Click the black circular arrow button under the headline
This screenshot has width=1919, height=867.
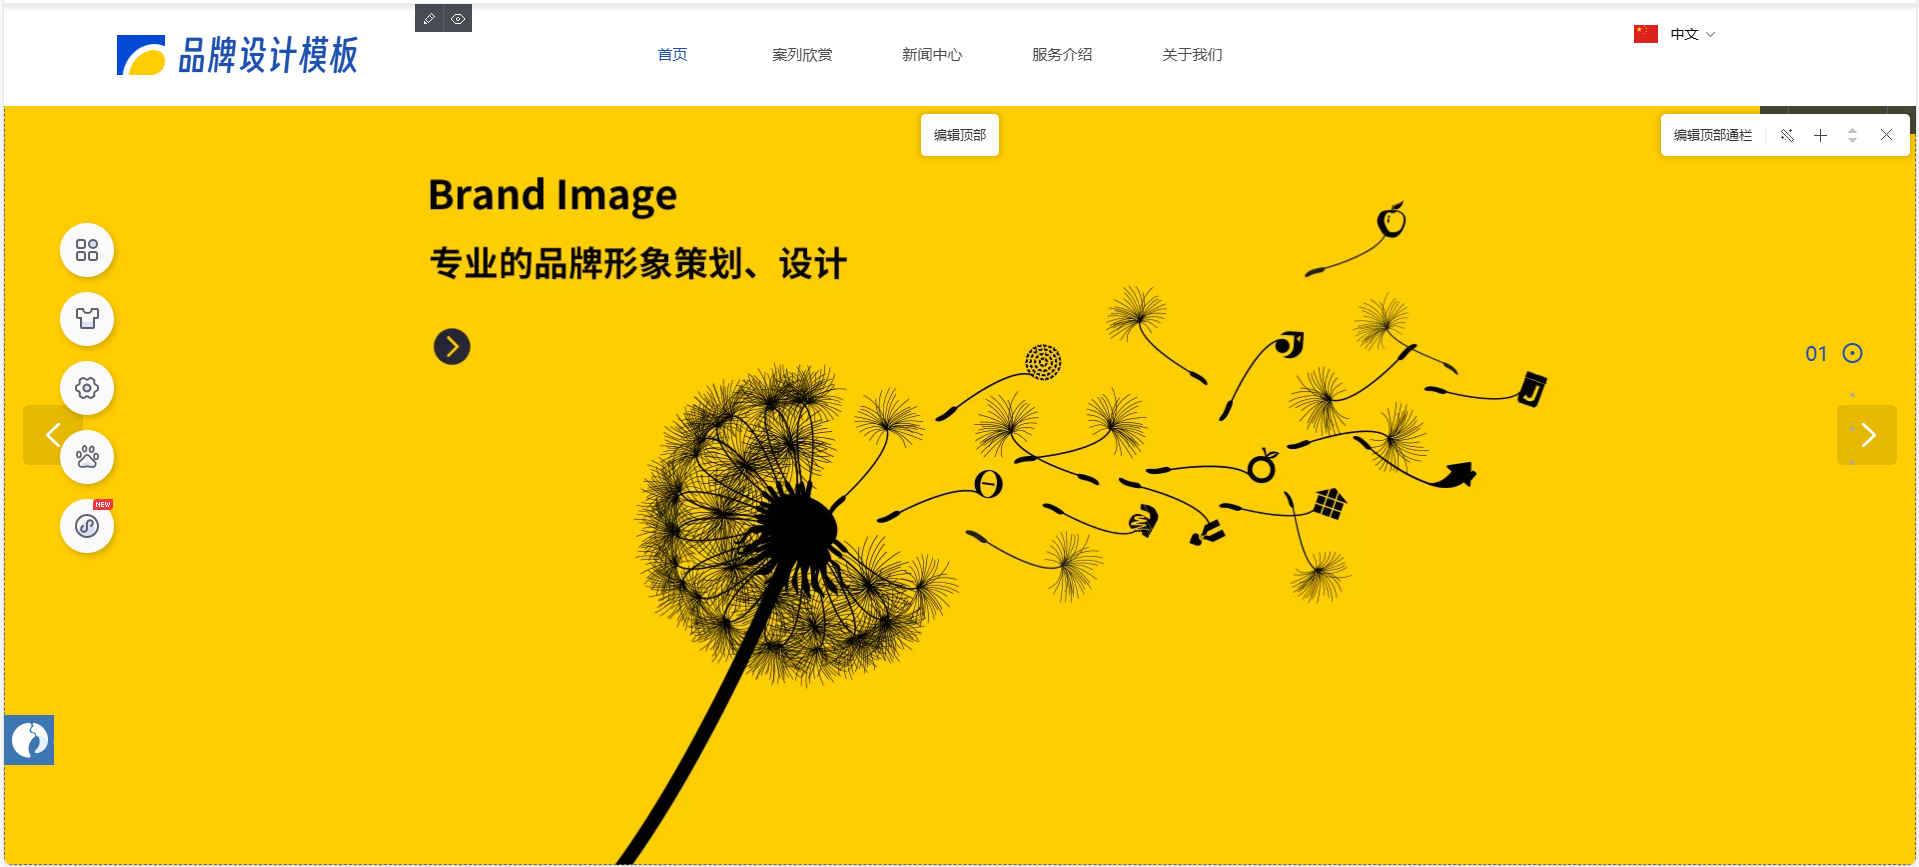tap(452, 347)
